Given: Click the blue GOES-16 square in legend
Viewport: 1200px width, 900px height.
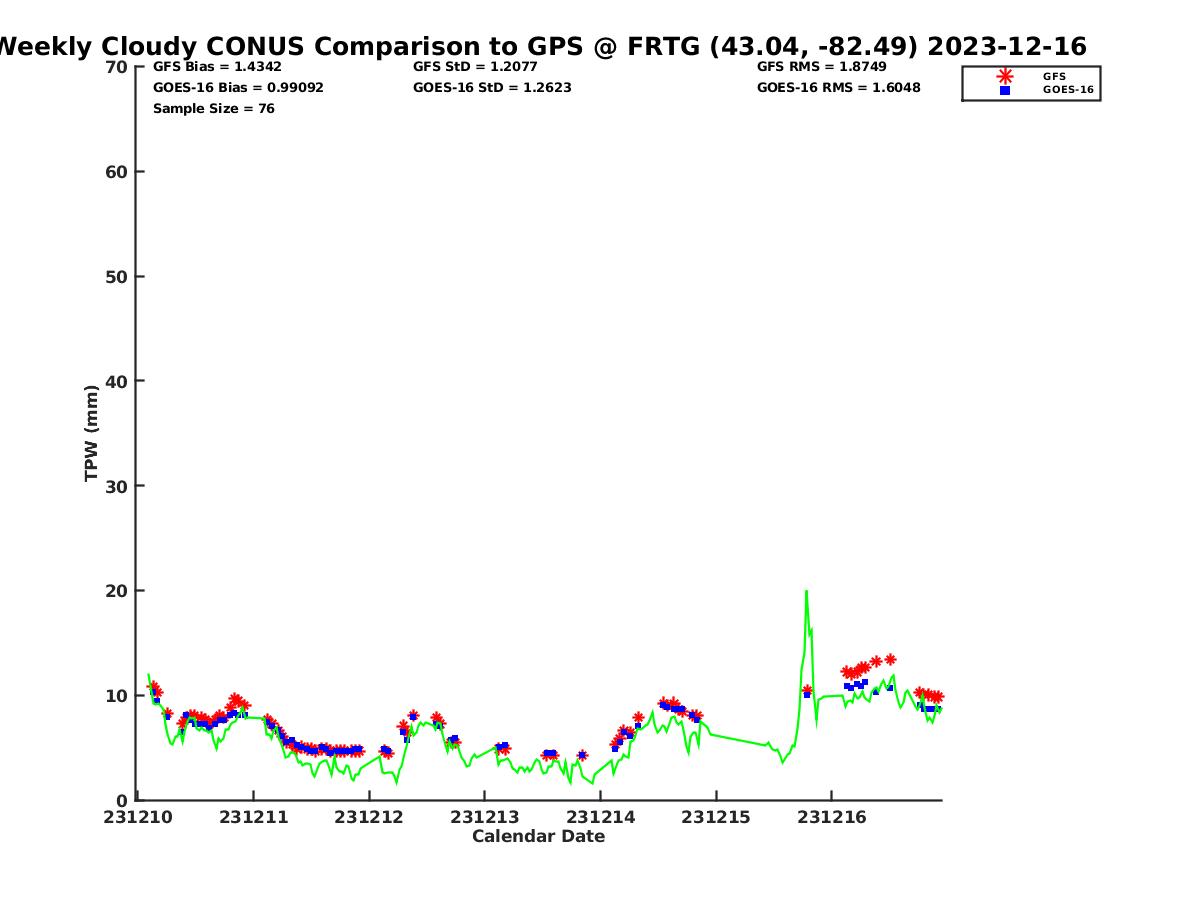Looking at the screenshot, I should click(x=1004, y=90).
